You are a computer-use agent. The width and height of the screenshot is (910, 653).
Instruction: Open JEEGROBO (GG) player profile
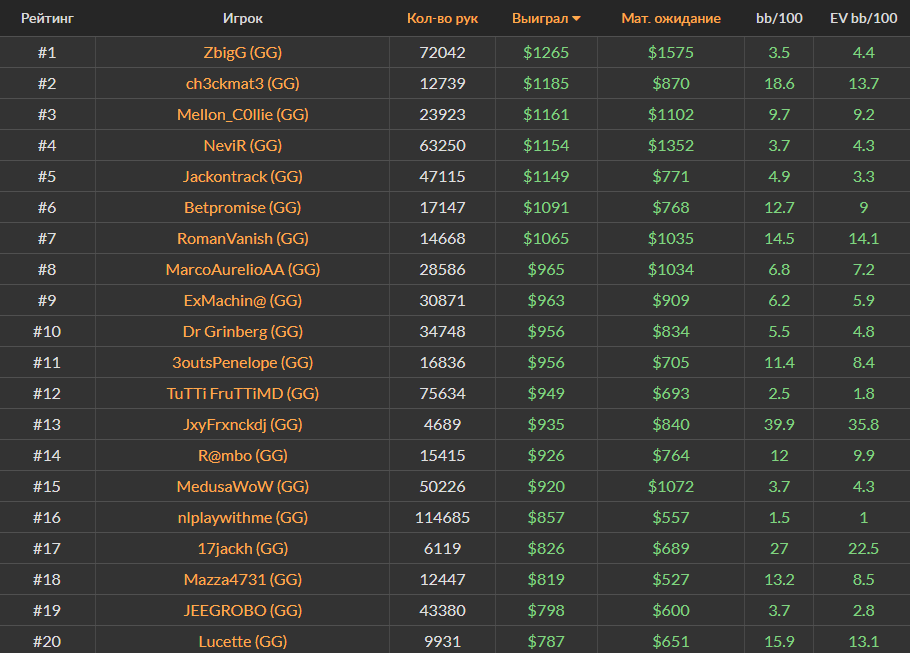tap(243, 610)
